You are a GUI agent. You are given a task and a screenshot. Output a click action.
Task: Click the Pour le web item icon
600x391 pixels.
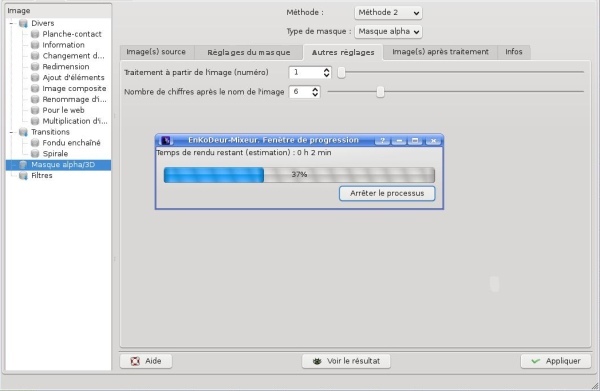pos(35,110)
